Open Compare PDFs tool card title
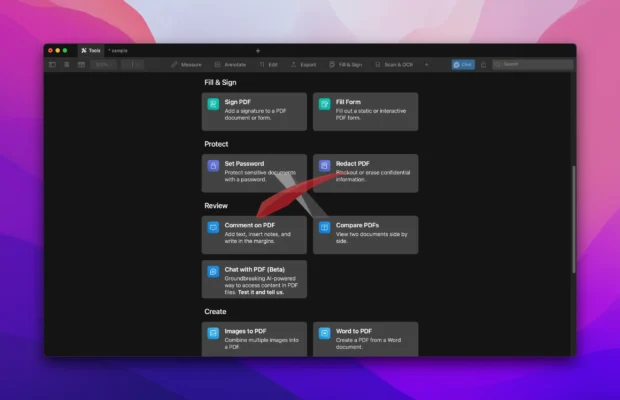 (357, 225)
